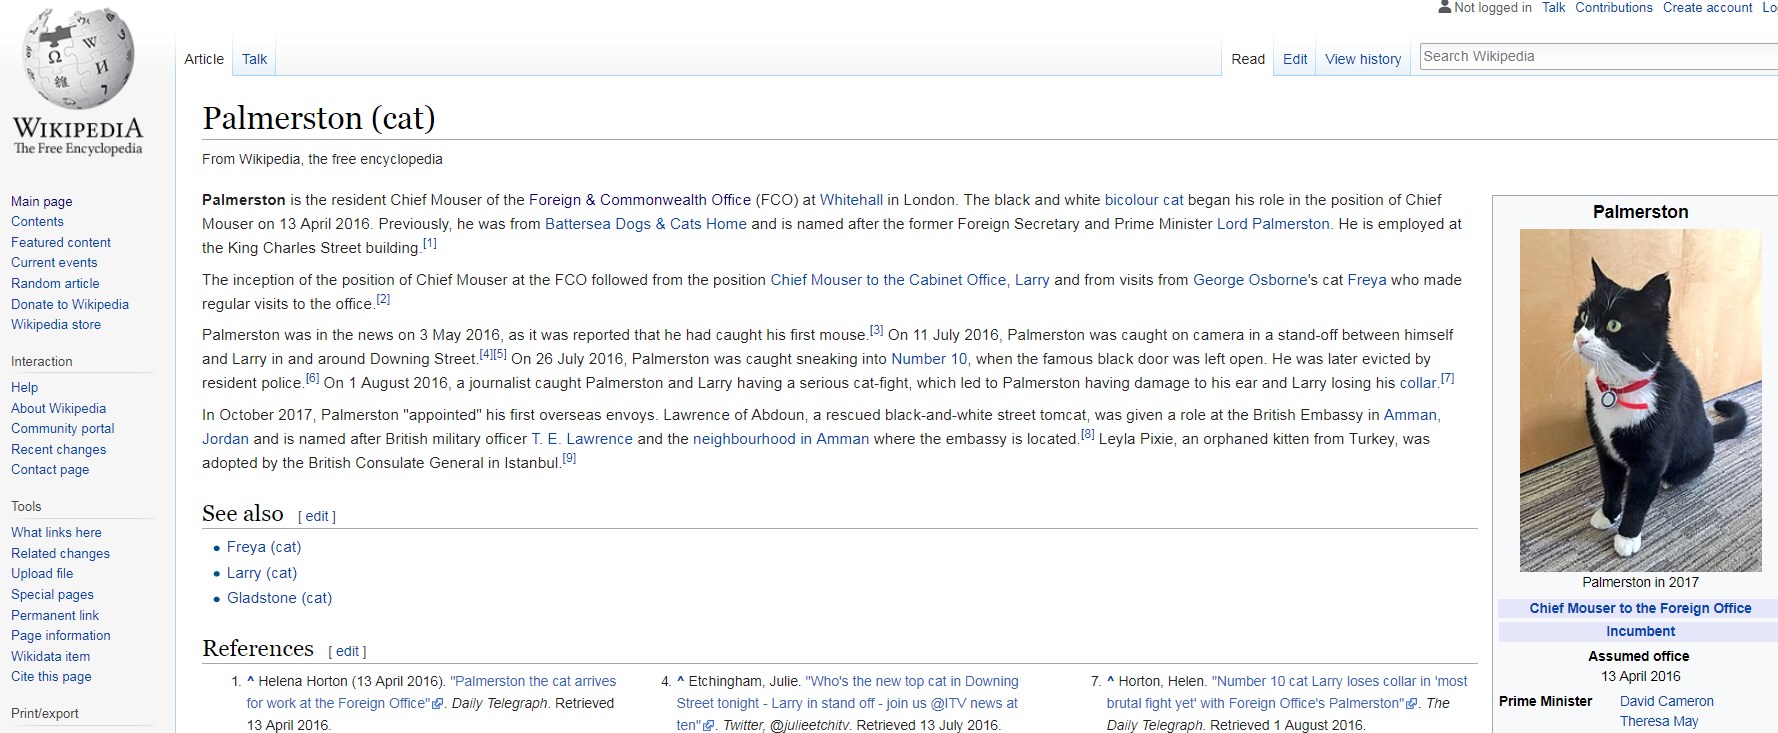This screenshot has width=1778, height=733.
Task: Open the George Osborne link
Action: pos(1249,280)
